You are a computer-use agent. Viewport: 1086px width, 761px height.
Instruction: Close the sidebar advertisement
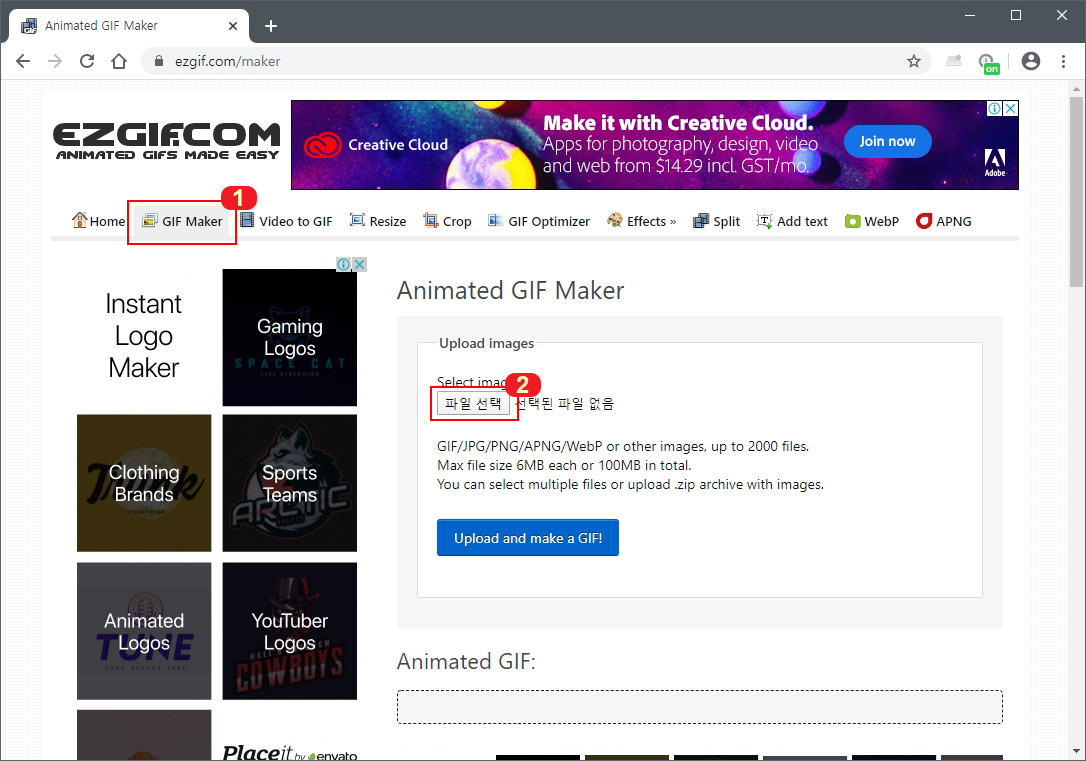(x=359, y=263)
